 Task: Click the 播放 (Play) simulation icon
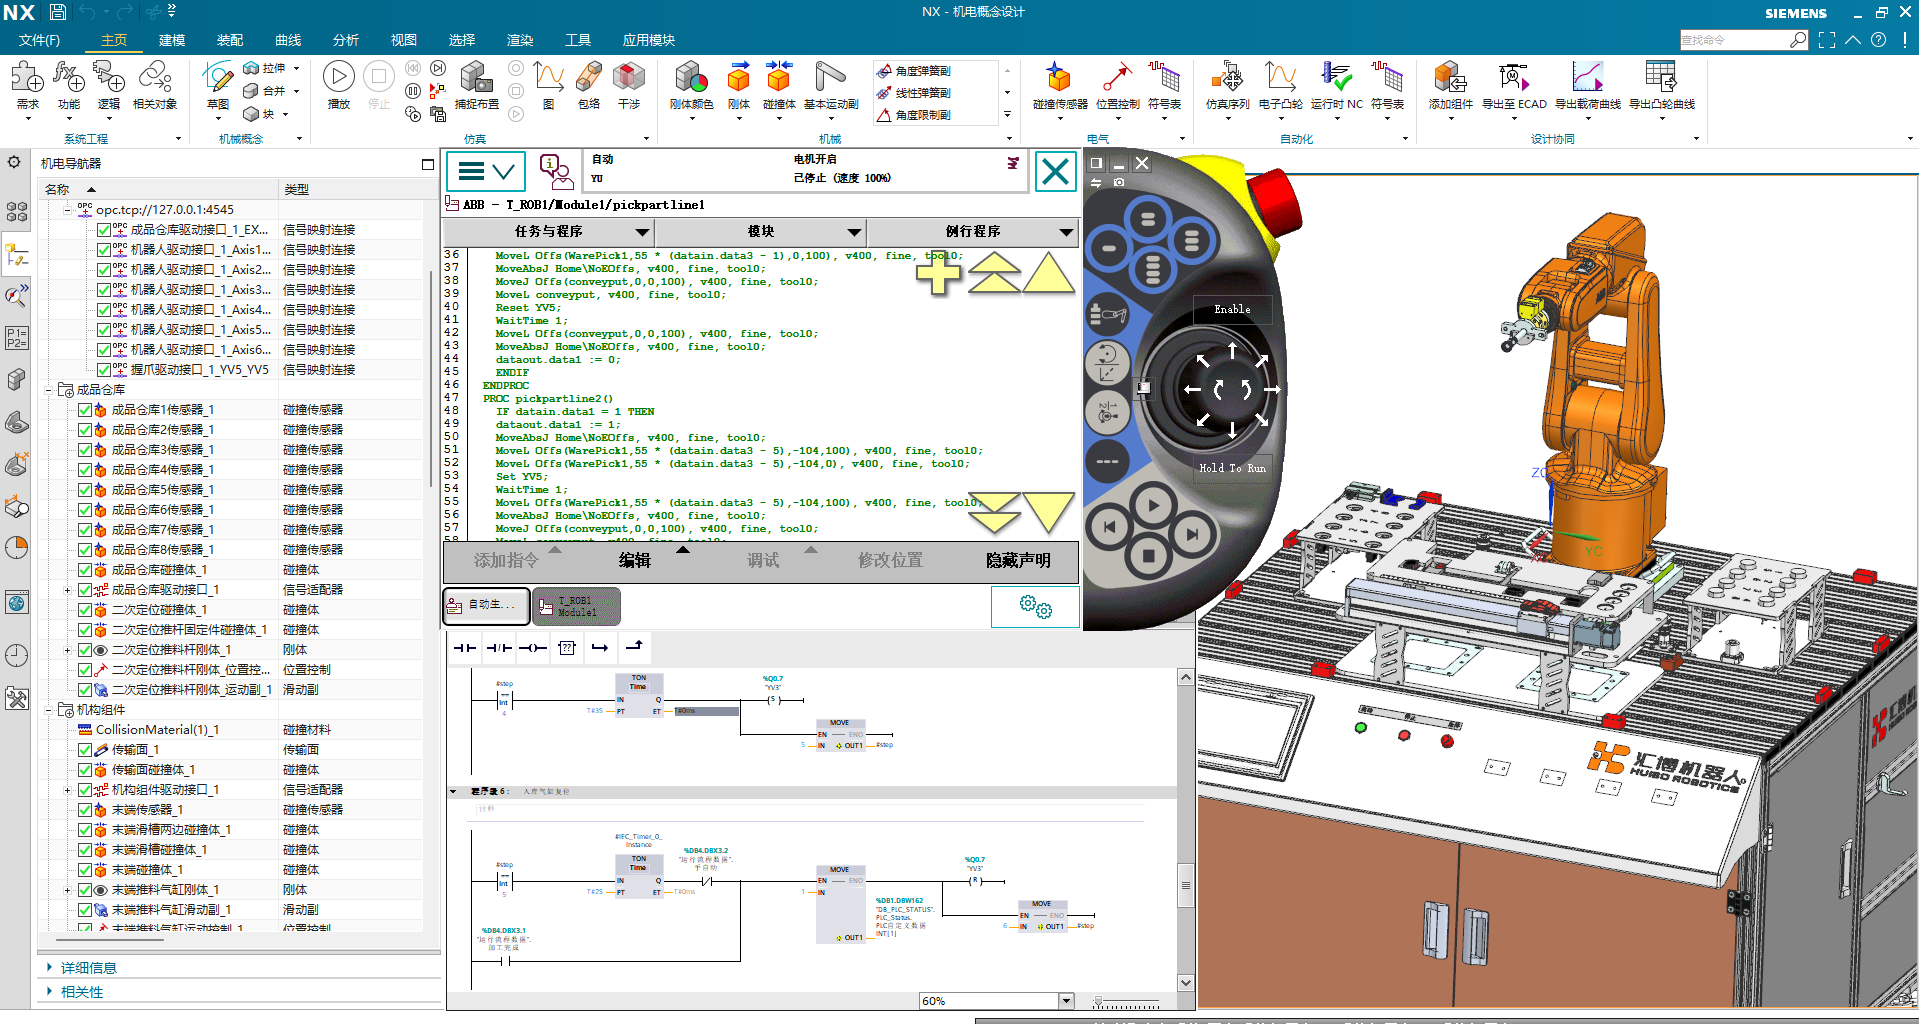tap(338, 78)
